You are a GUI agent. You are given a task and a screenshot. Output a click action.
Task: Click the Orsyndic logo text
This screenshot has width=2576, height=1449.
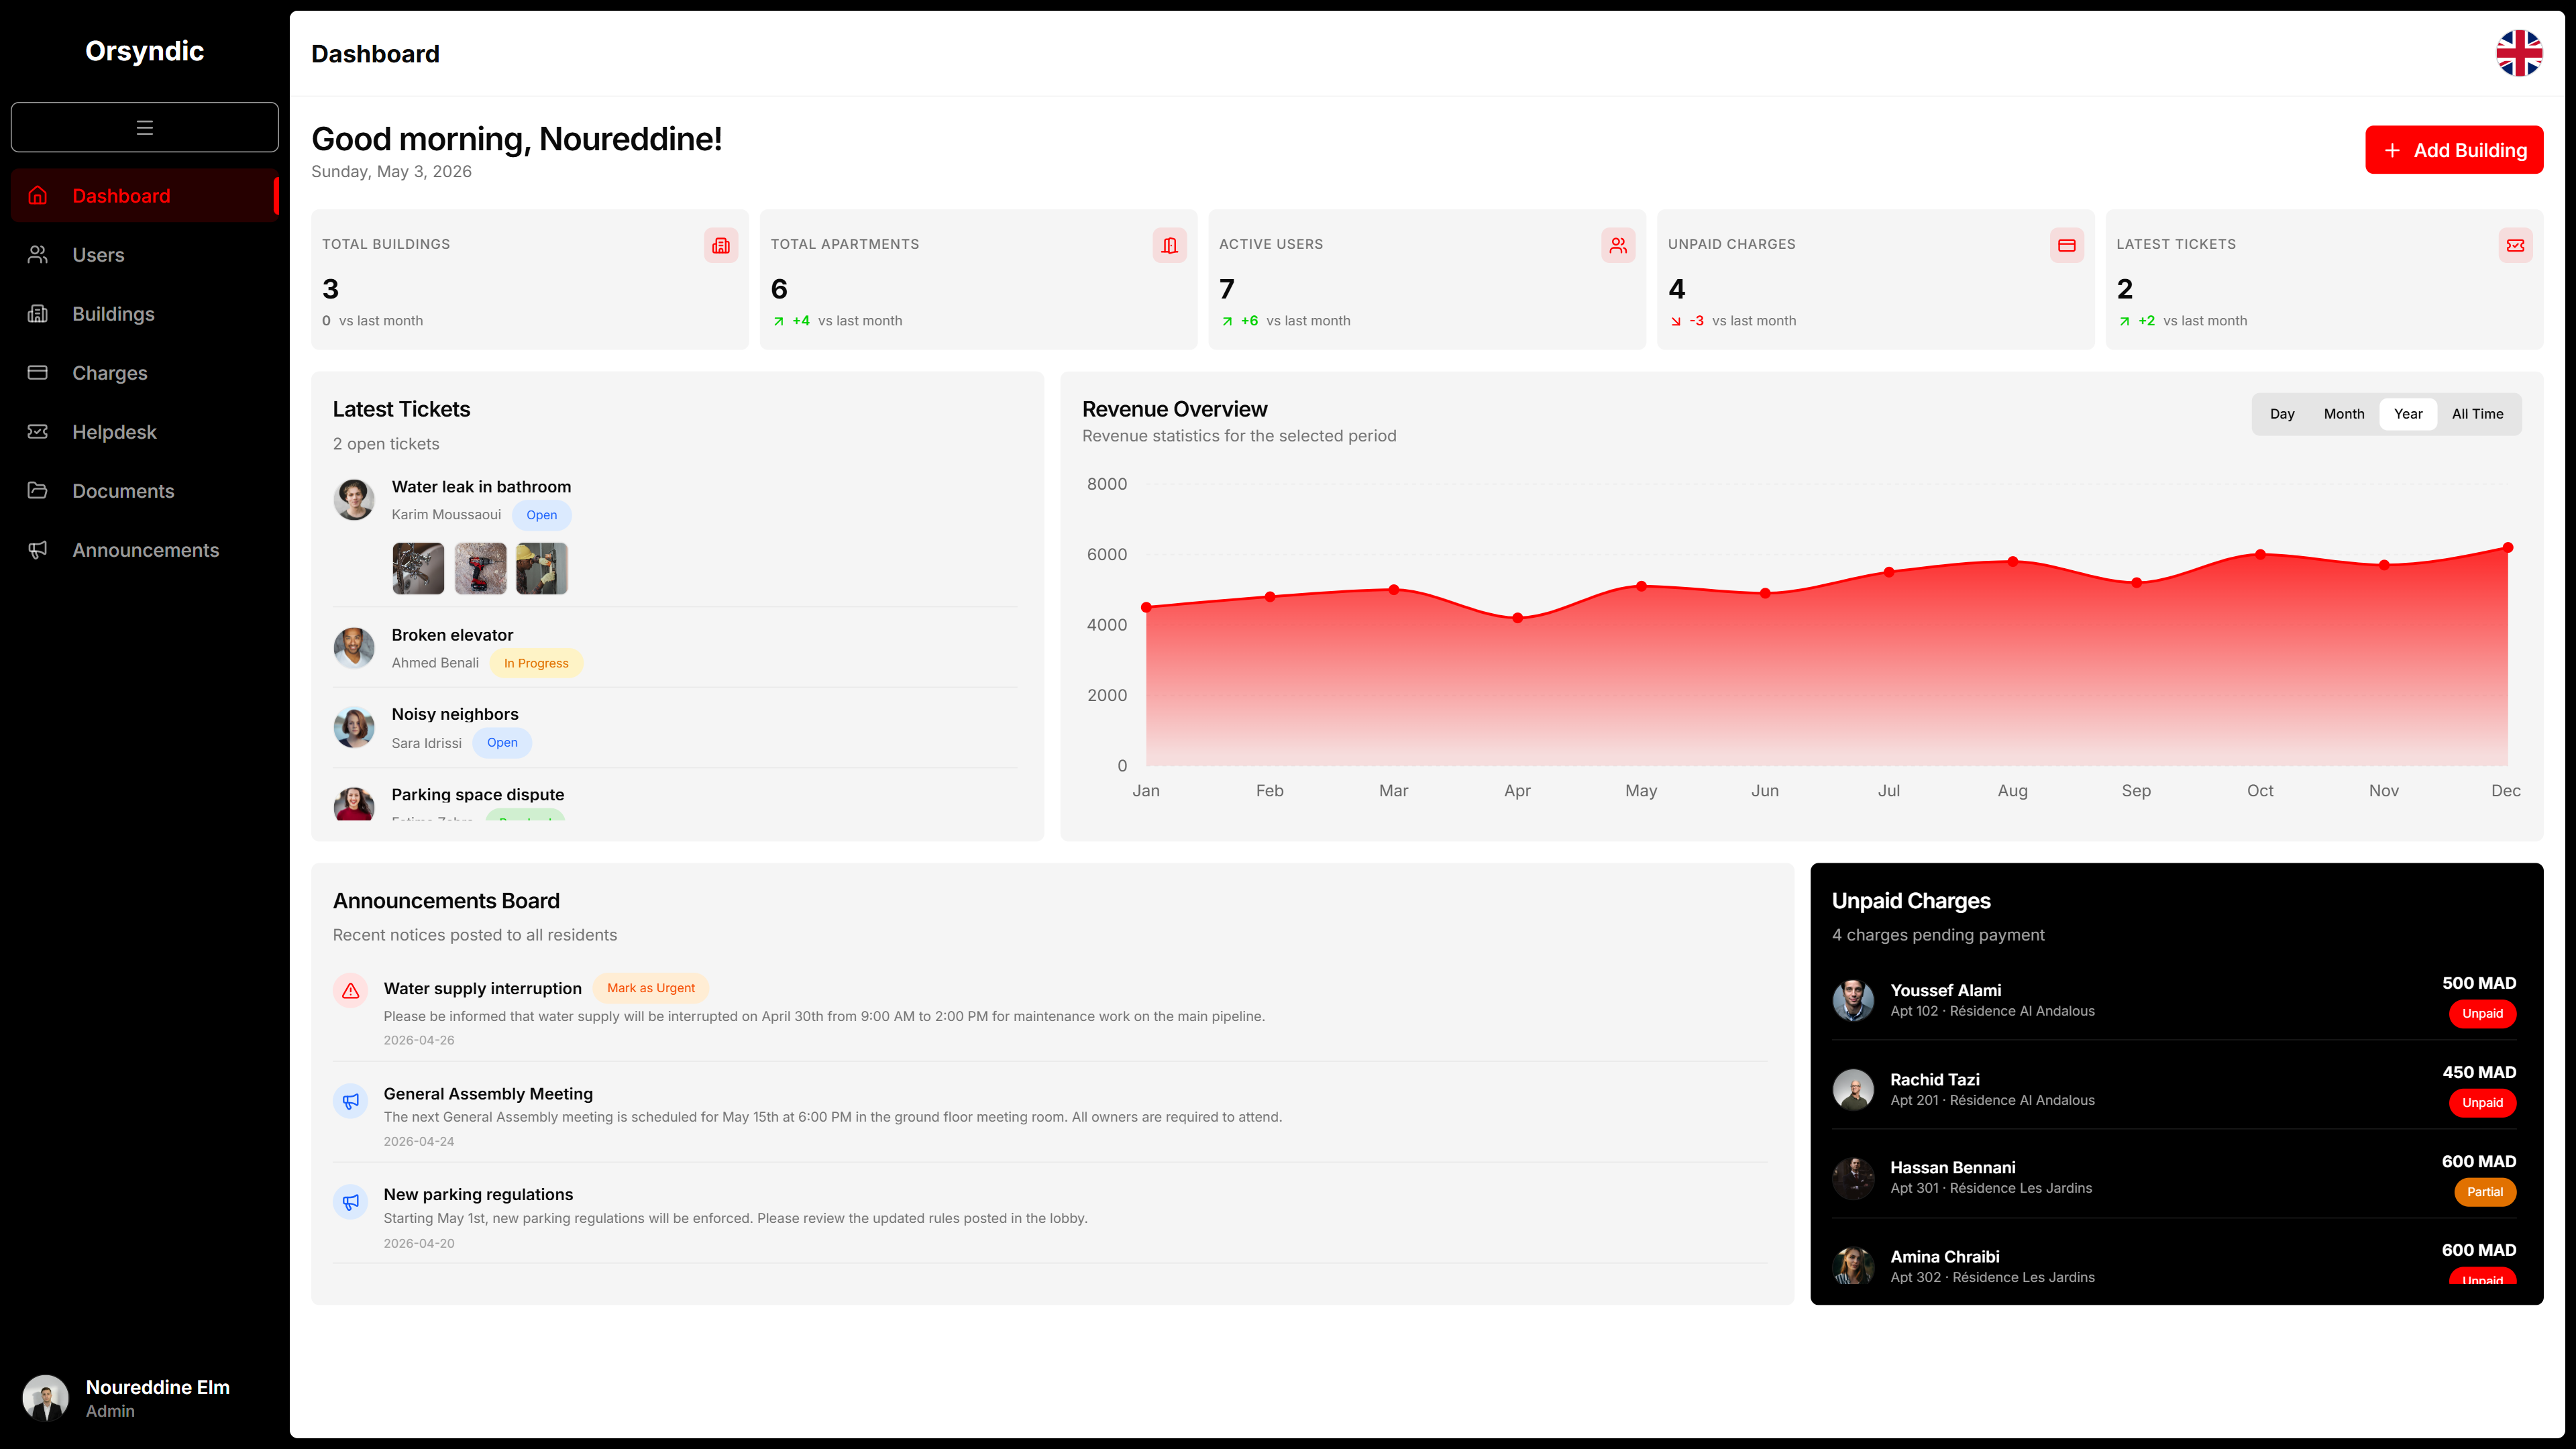point(145,51)
